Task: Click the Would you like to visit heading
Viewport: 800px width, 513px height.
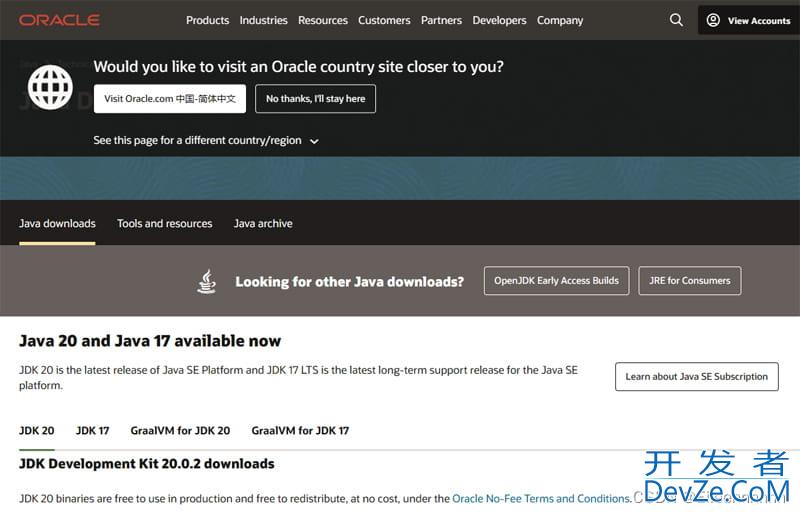Action: pos(298,67)
